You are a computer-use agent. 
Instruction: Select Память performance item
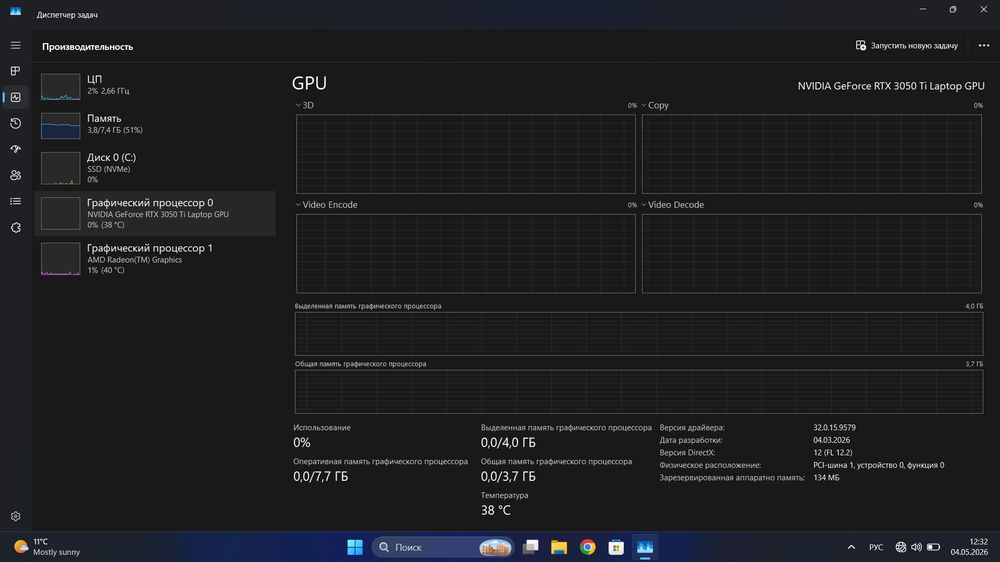point(155,124)
